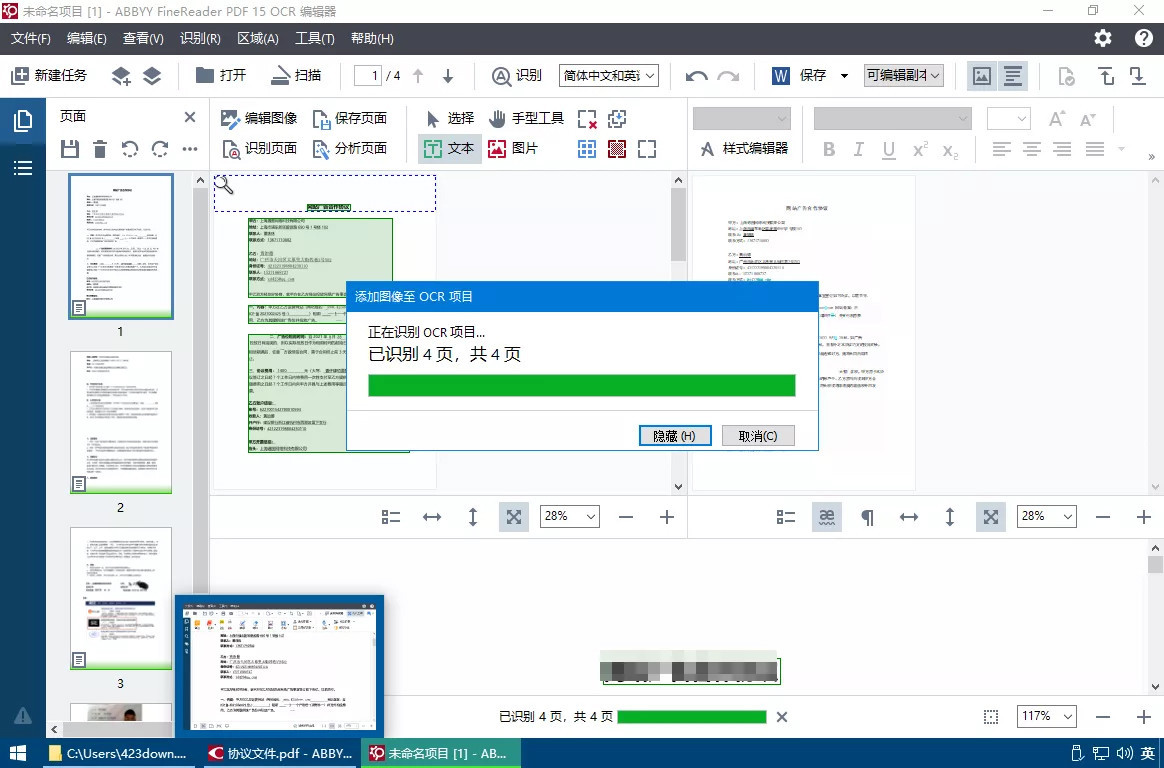Click 隐藏(H) button in OCR dialog
The height and width of the screenshot is (768, 1164).
675,436
